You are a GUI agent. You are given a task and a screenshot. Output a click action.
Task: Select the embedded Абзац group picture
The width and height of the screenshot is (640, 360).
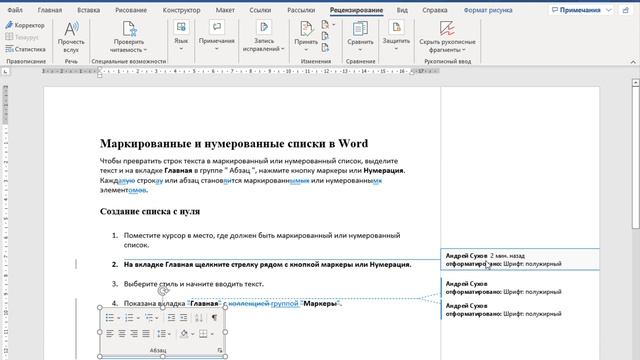(162, 332)
